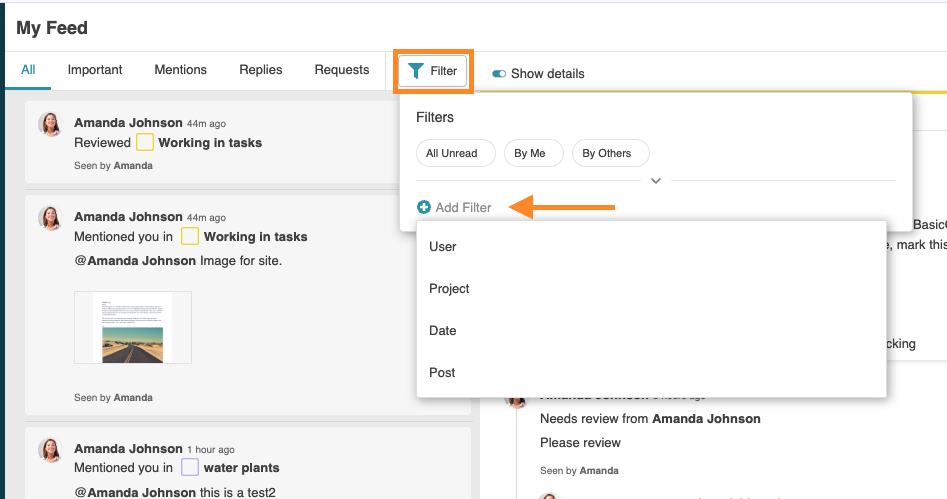This screenshot has height=499, width=947.
Task: Open the Mentions tab
Action: click(180, 70)
